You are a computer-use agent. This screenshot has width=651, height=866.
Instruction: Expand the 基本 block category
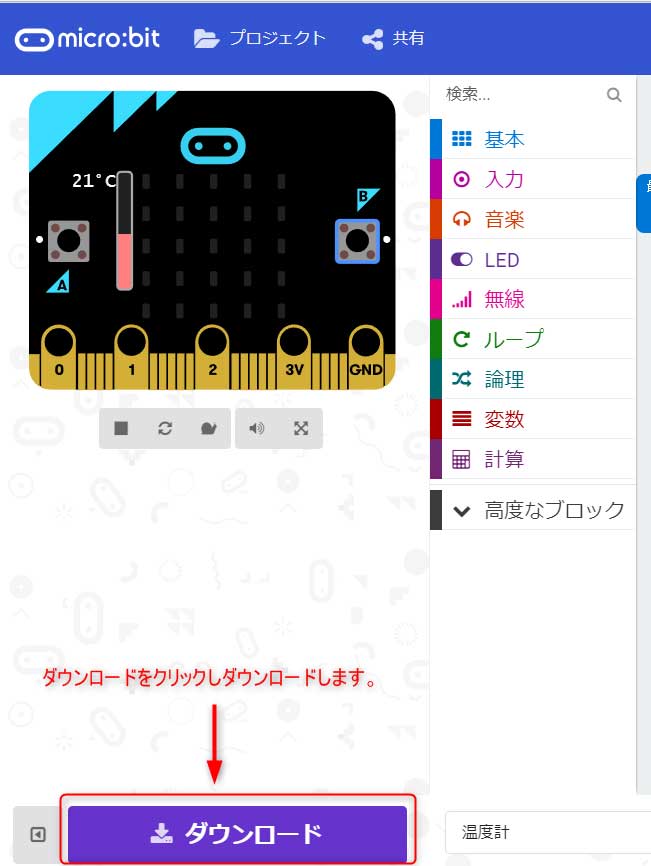point(532,139)
